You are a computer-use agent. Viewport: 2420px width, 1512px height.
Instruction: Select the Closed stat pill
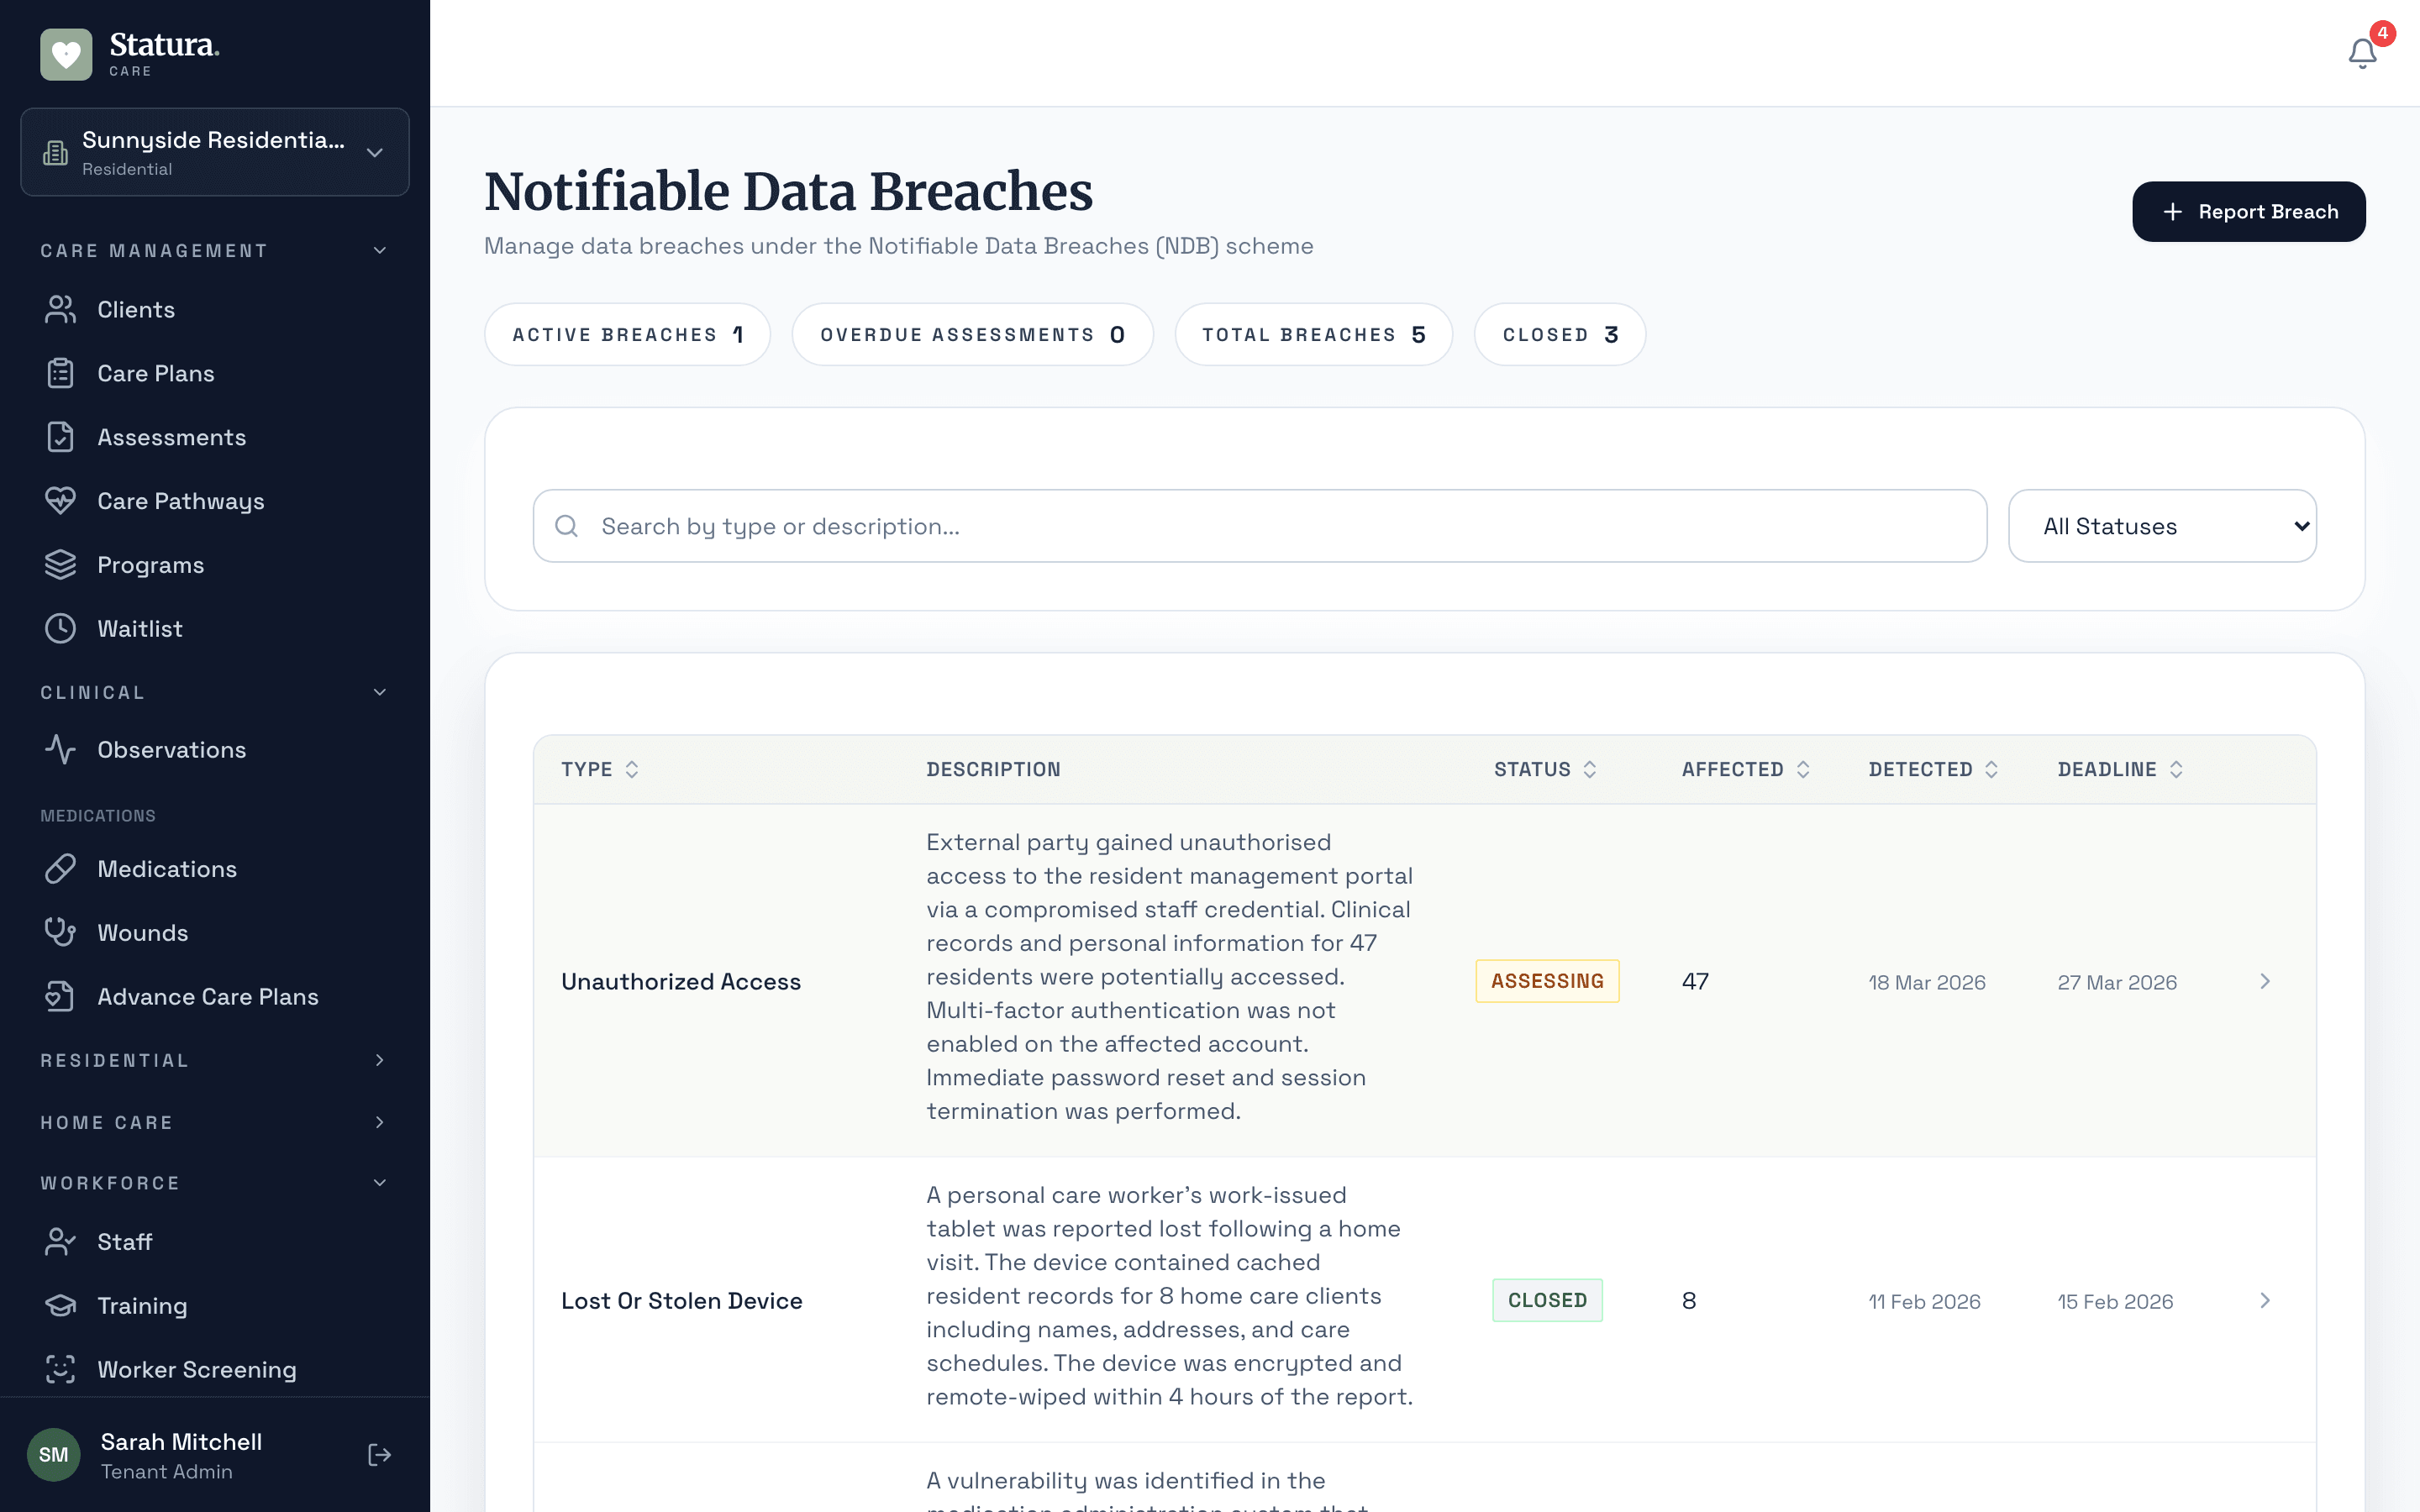[1559, 334]
